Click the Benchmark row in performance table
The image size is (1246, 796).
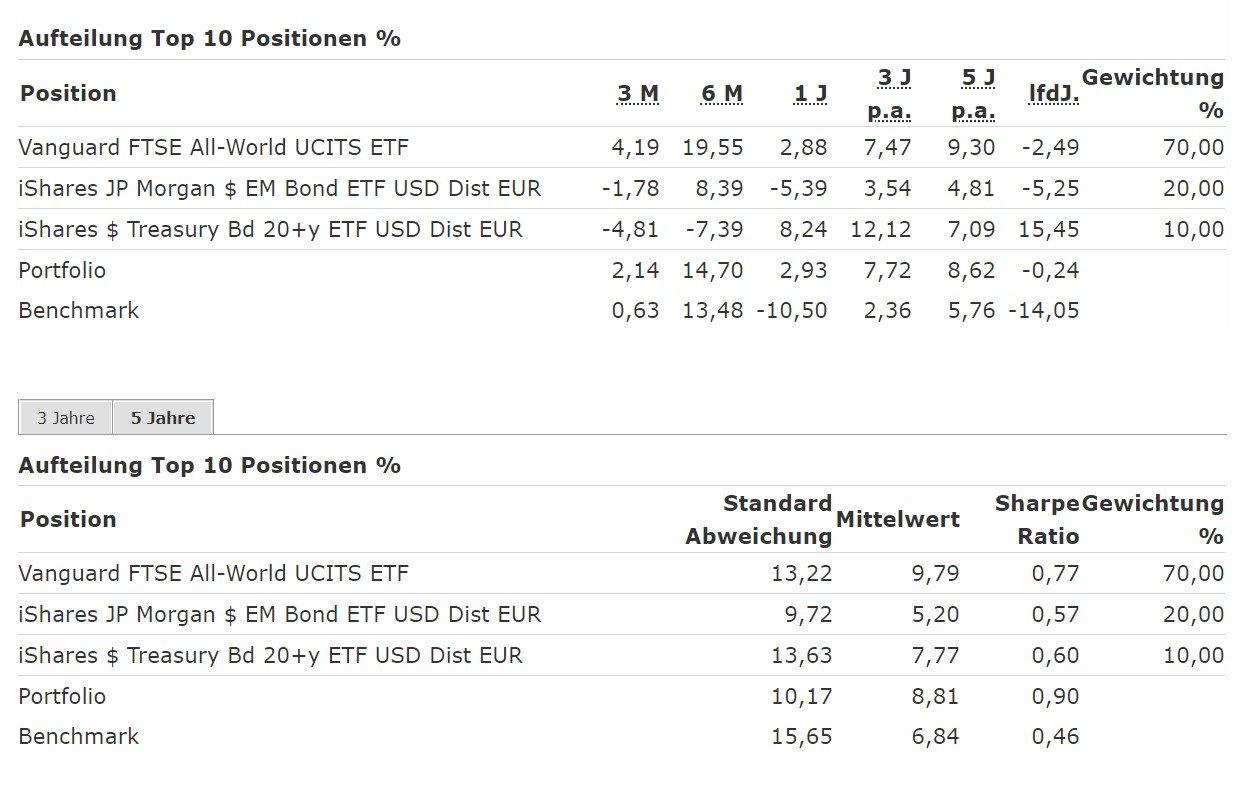click(x=79, y=311)
